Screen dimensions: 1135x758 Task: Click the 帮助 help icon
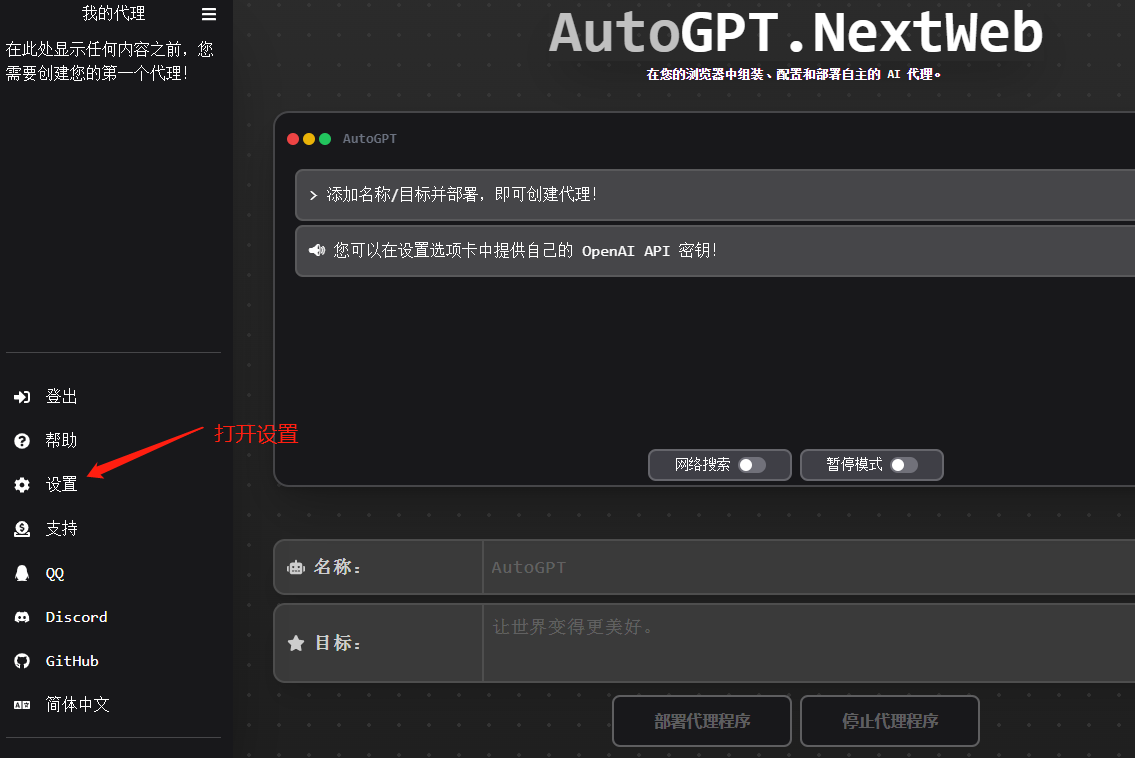[x=21, y=440]
